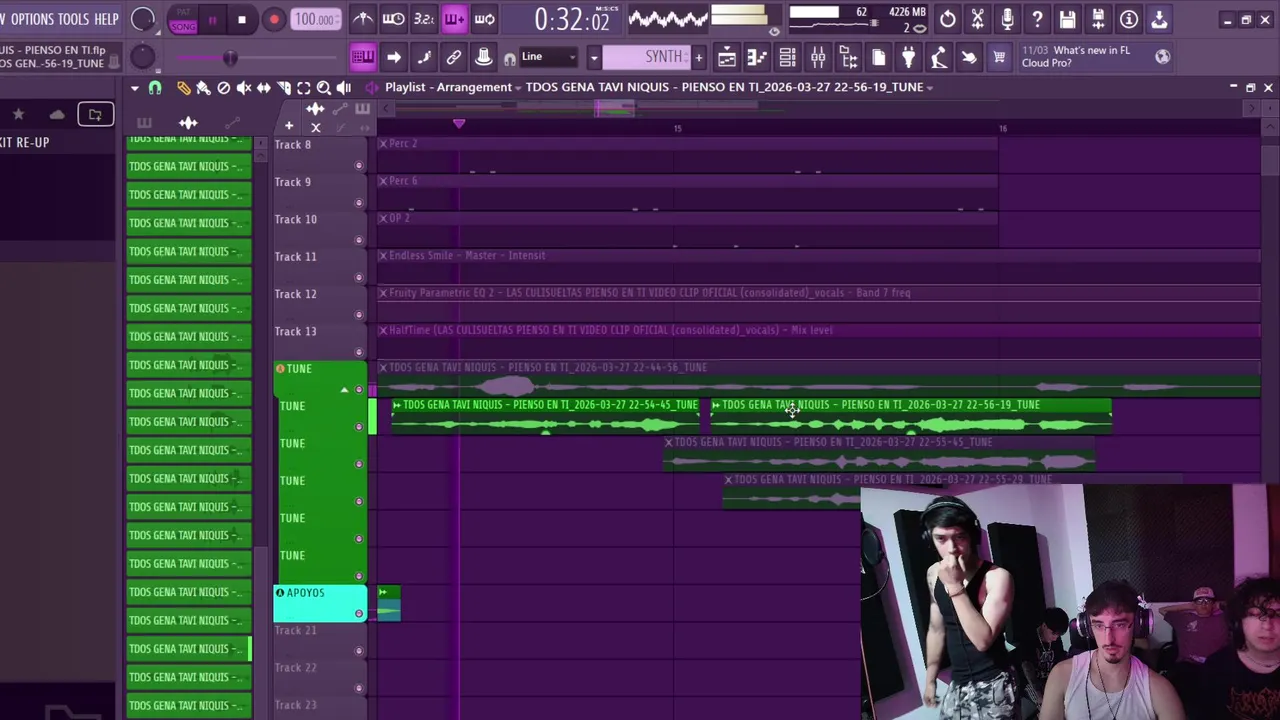Screen dimensions: 1280x720
Task: Open the TOOLS menu
Action: [x=73, y=19]
